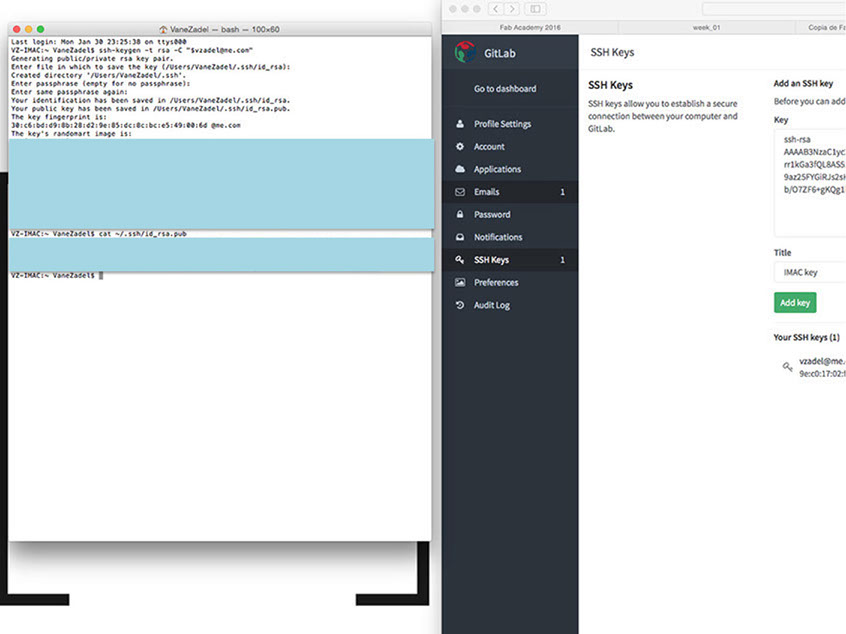
Task: Click the Terminal window title bar
Action: (x=220, y=29)
